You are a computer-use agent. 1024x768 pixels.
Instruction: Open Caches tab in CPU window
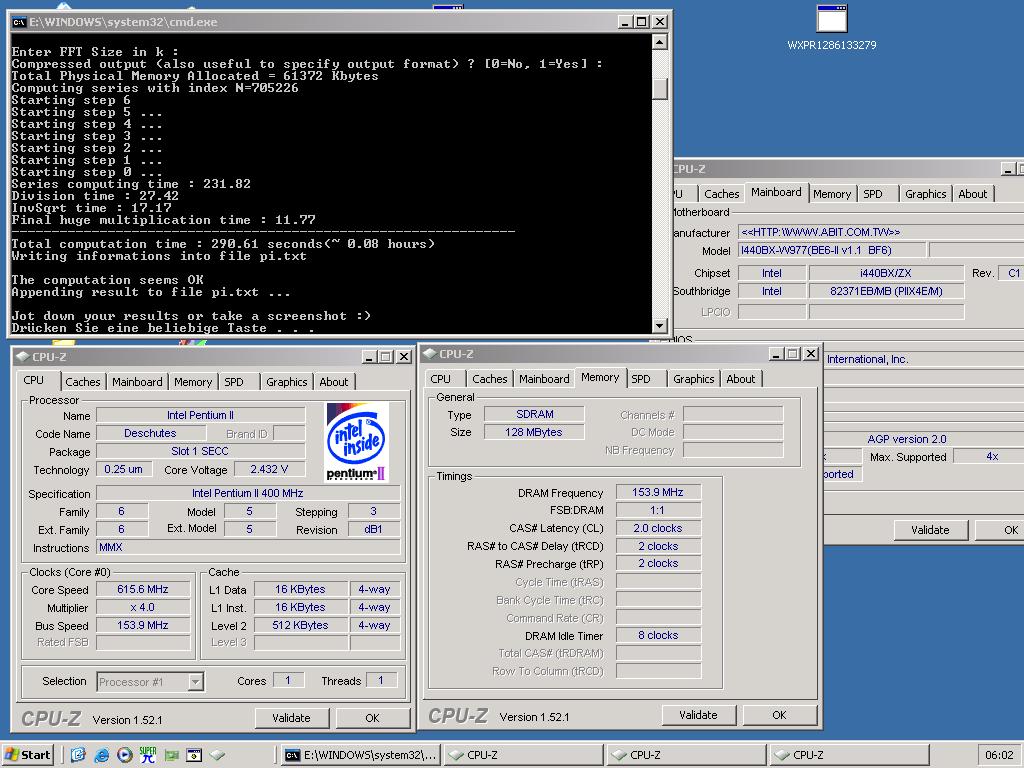[83, 382]
